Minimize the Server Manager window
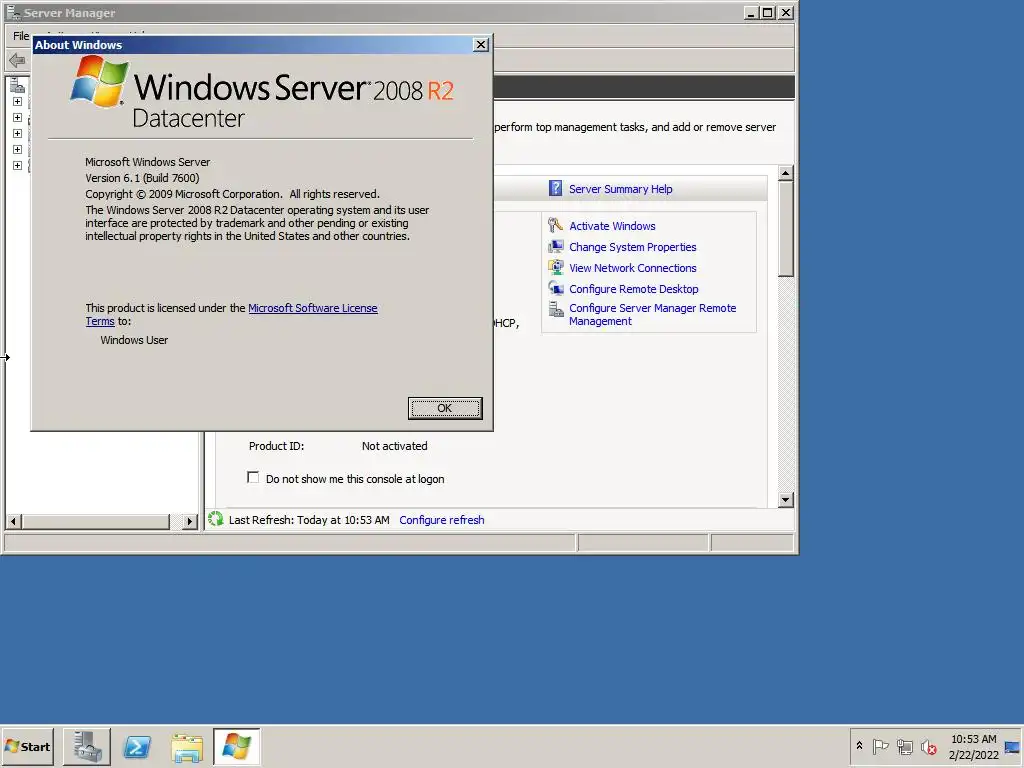The width and height of the screenshot is (1024, 768). [752, 12]
